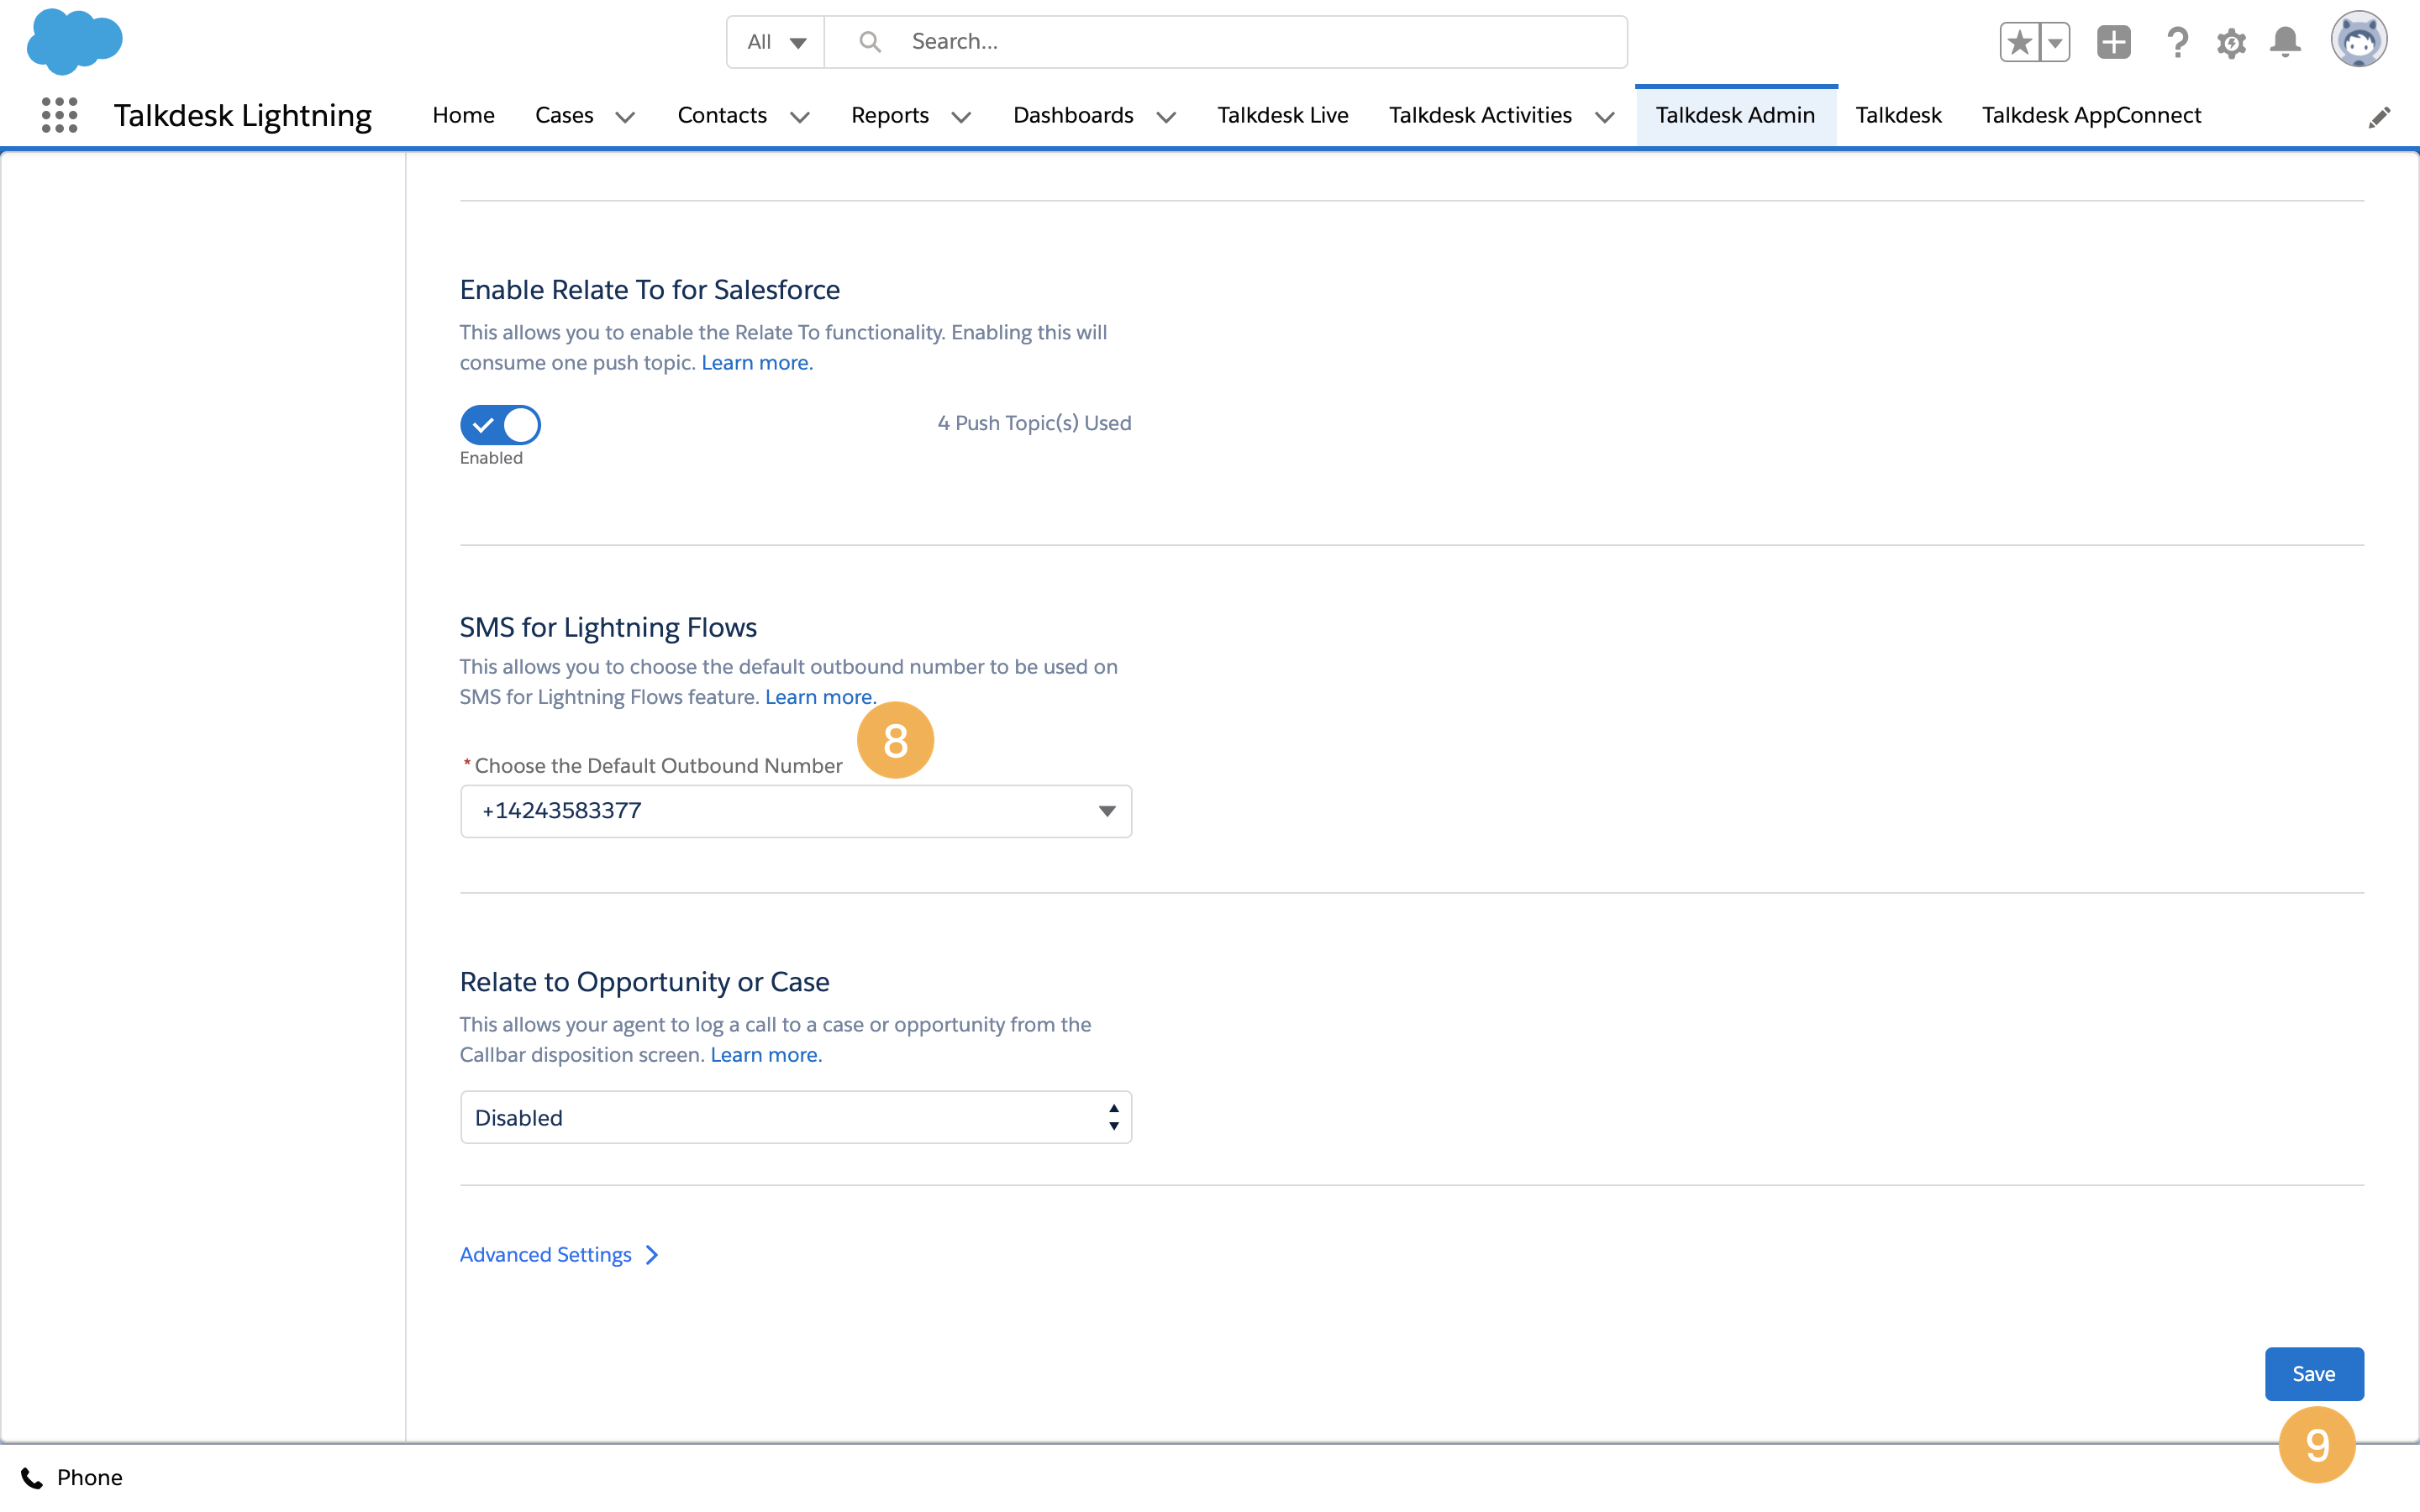Open the Talkdesk Activities tab

tap(1480, 115)
